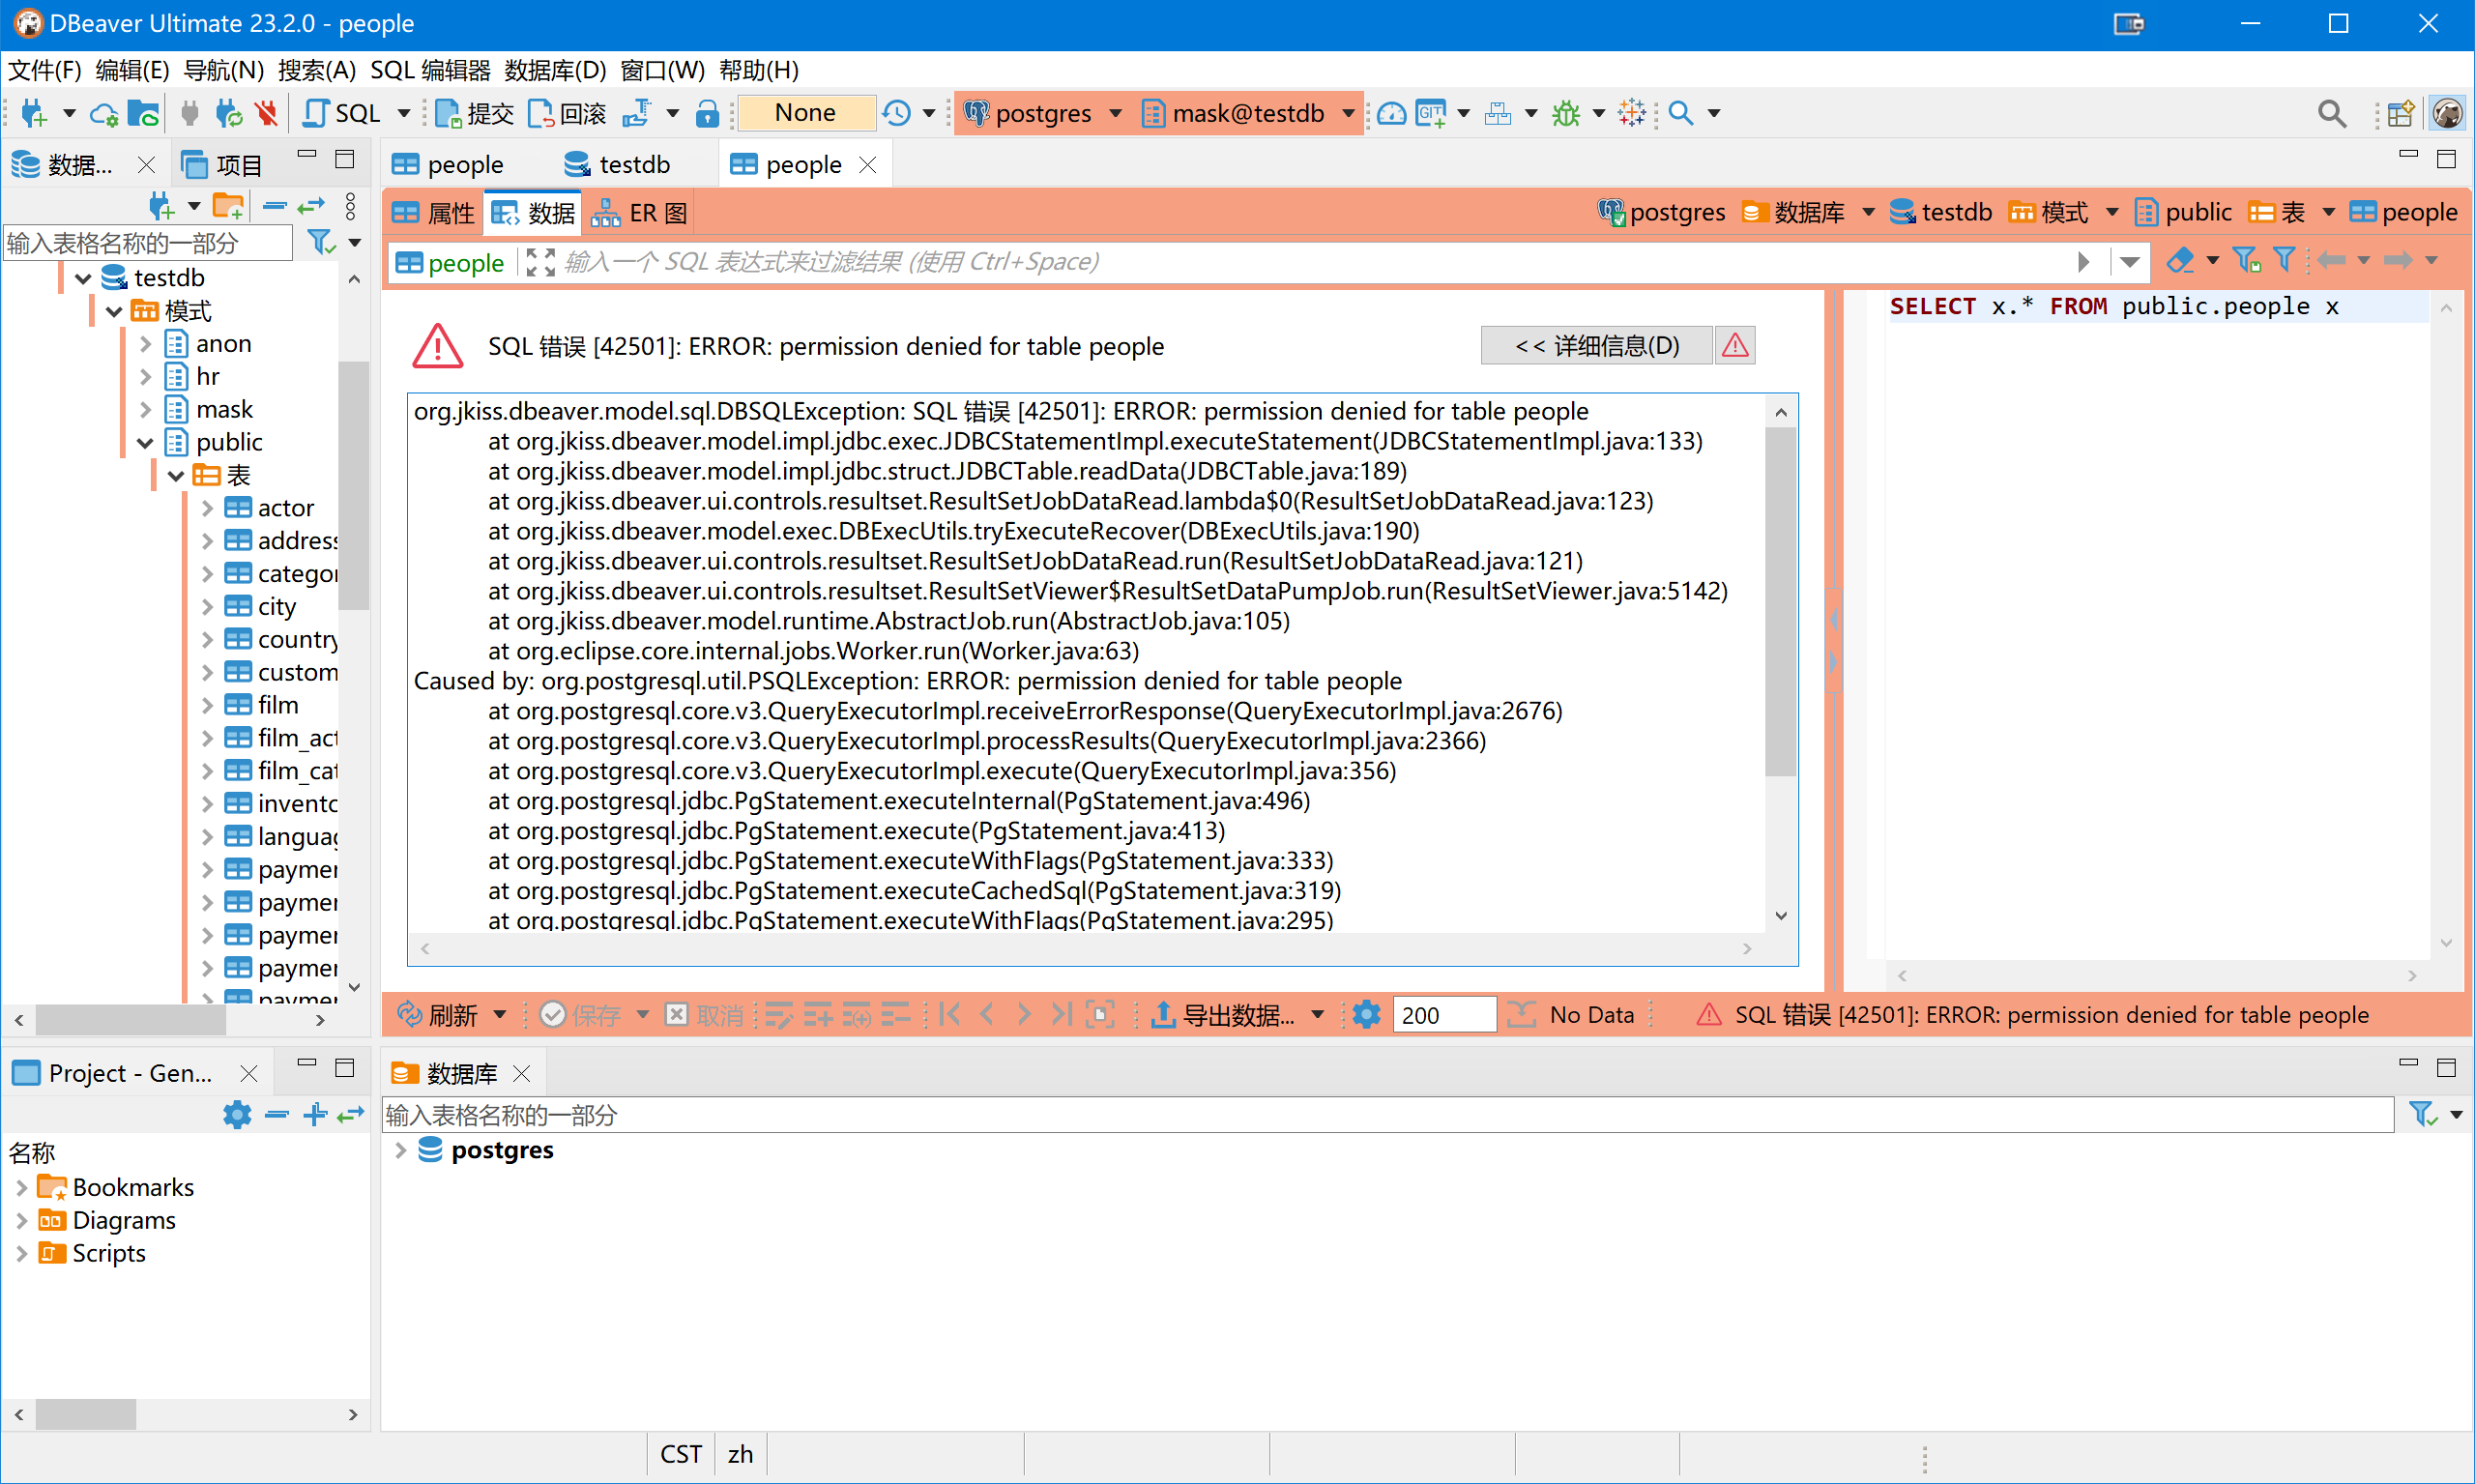Click the green bug debug icon
Viewport: 2475px width, 1484px height.
coord(1566,113)
